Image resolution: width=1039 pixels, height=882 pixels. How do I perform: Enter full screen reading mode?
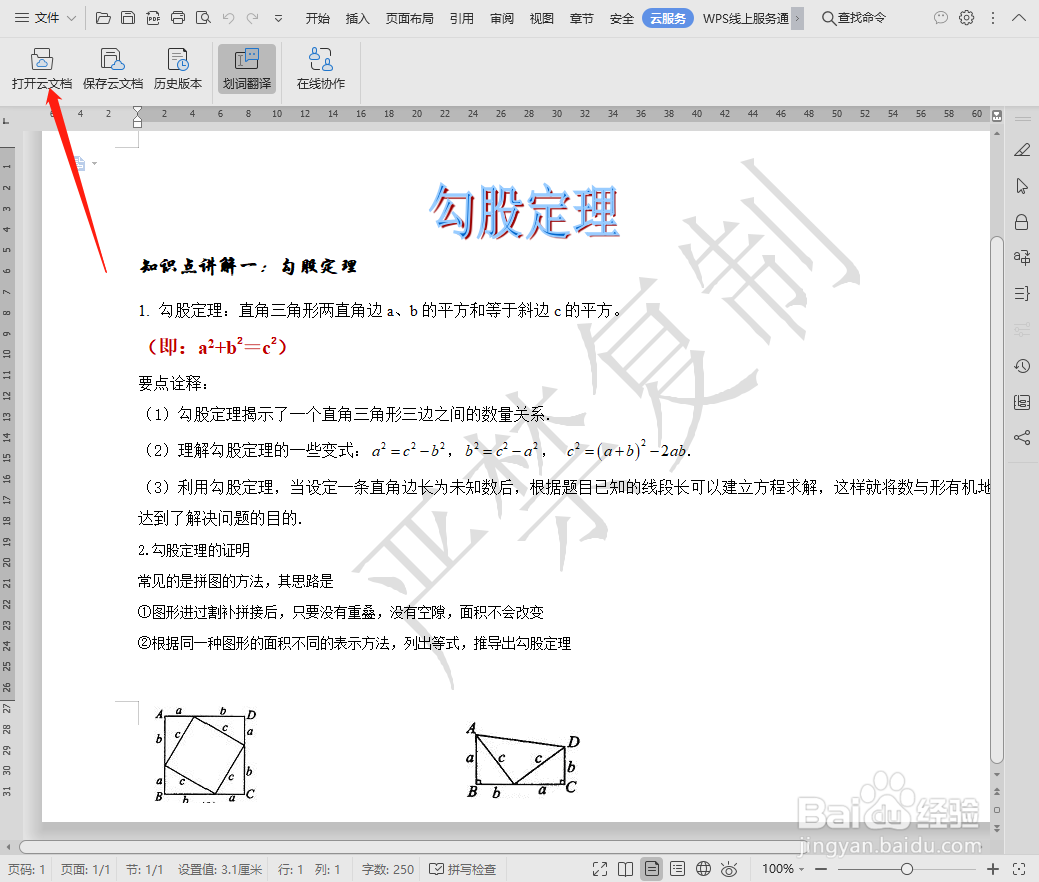(x=600, y=868)
